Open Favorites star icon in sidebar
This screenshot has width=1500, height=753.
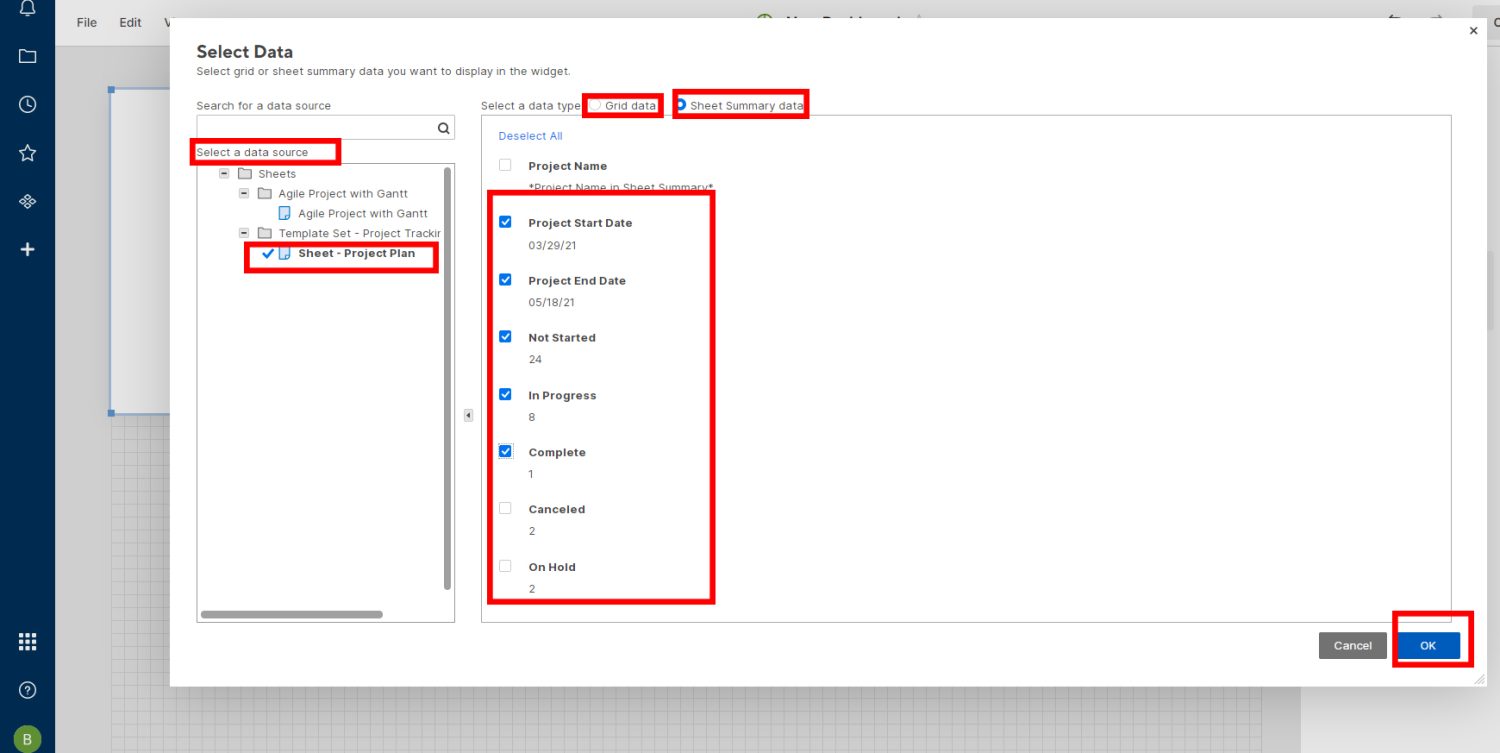point(27,153)
